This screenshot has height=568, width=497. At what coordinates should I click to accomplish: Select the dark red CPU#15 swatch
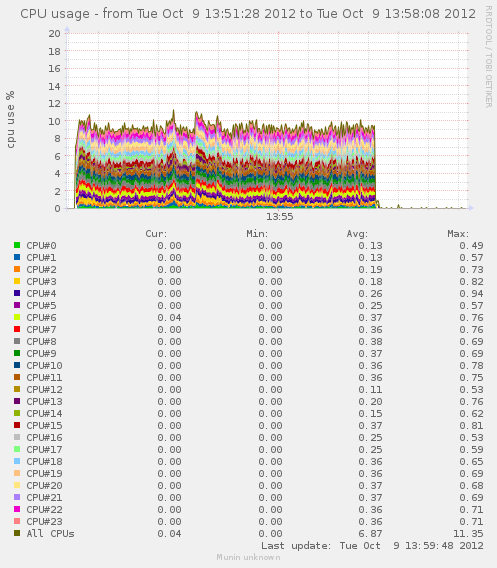click(17, 425)
